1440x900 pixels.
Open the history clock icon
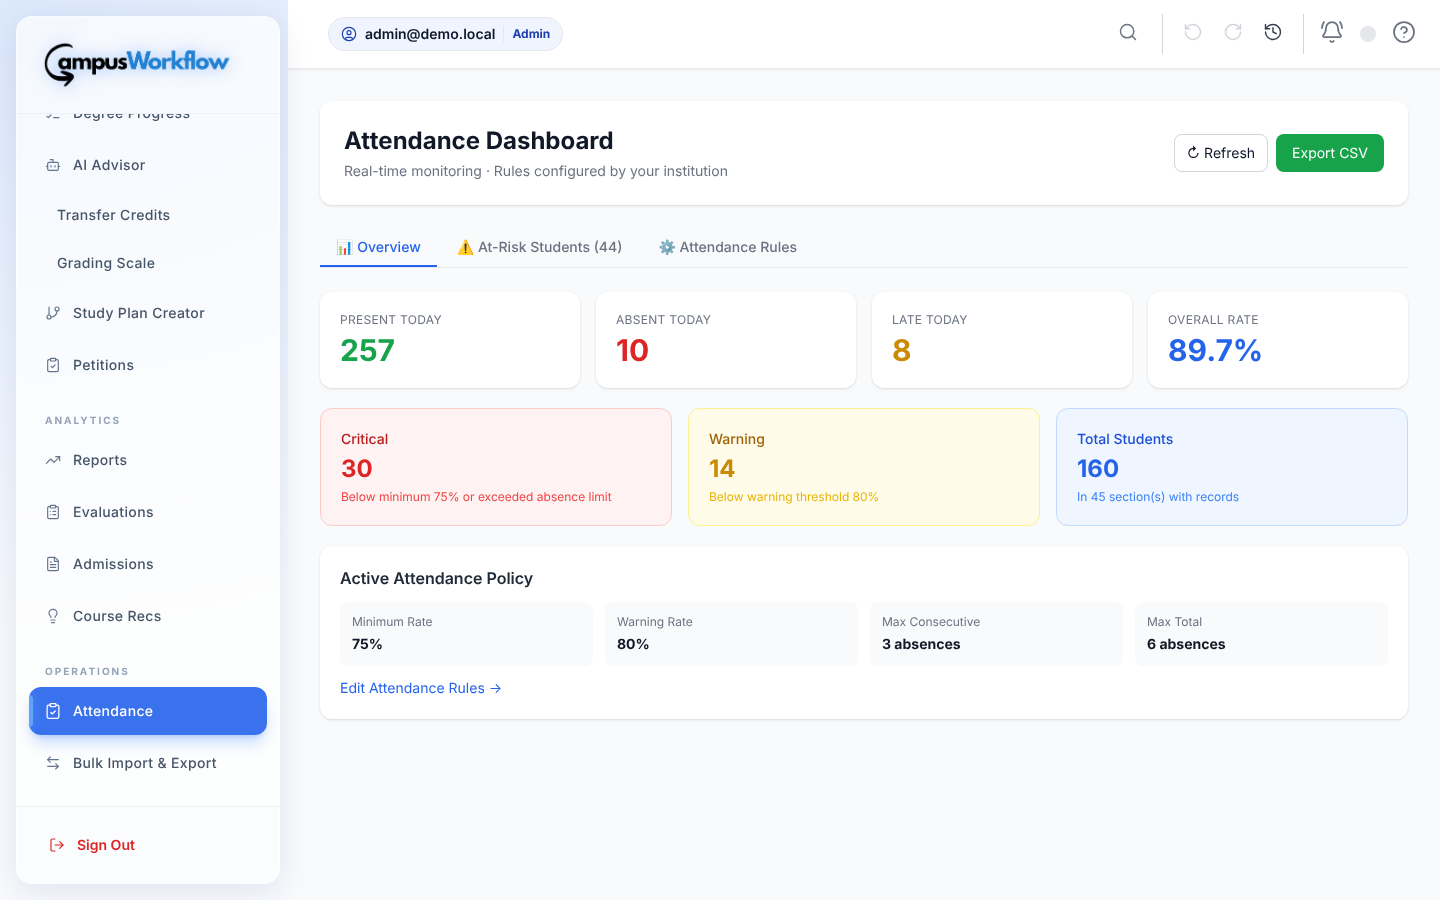coord(1273,33)
